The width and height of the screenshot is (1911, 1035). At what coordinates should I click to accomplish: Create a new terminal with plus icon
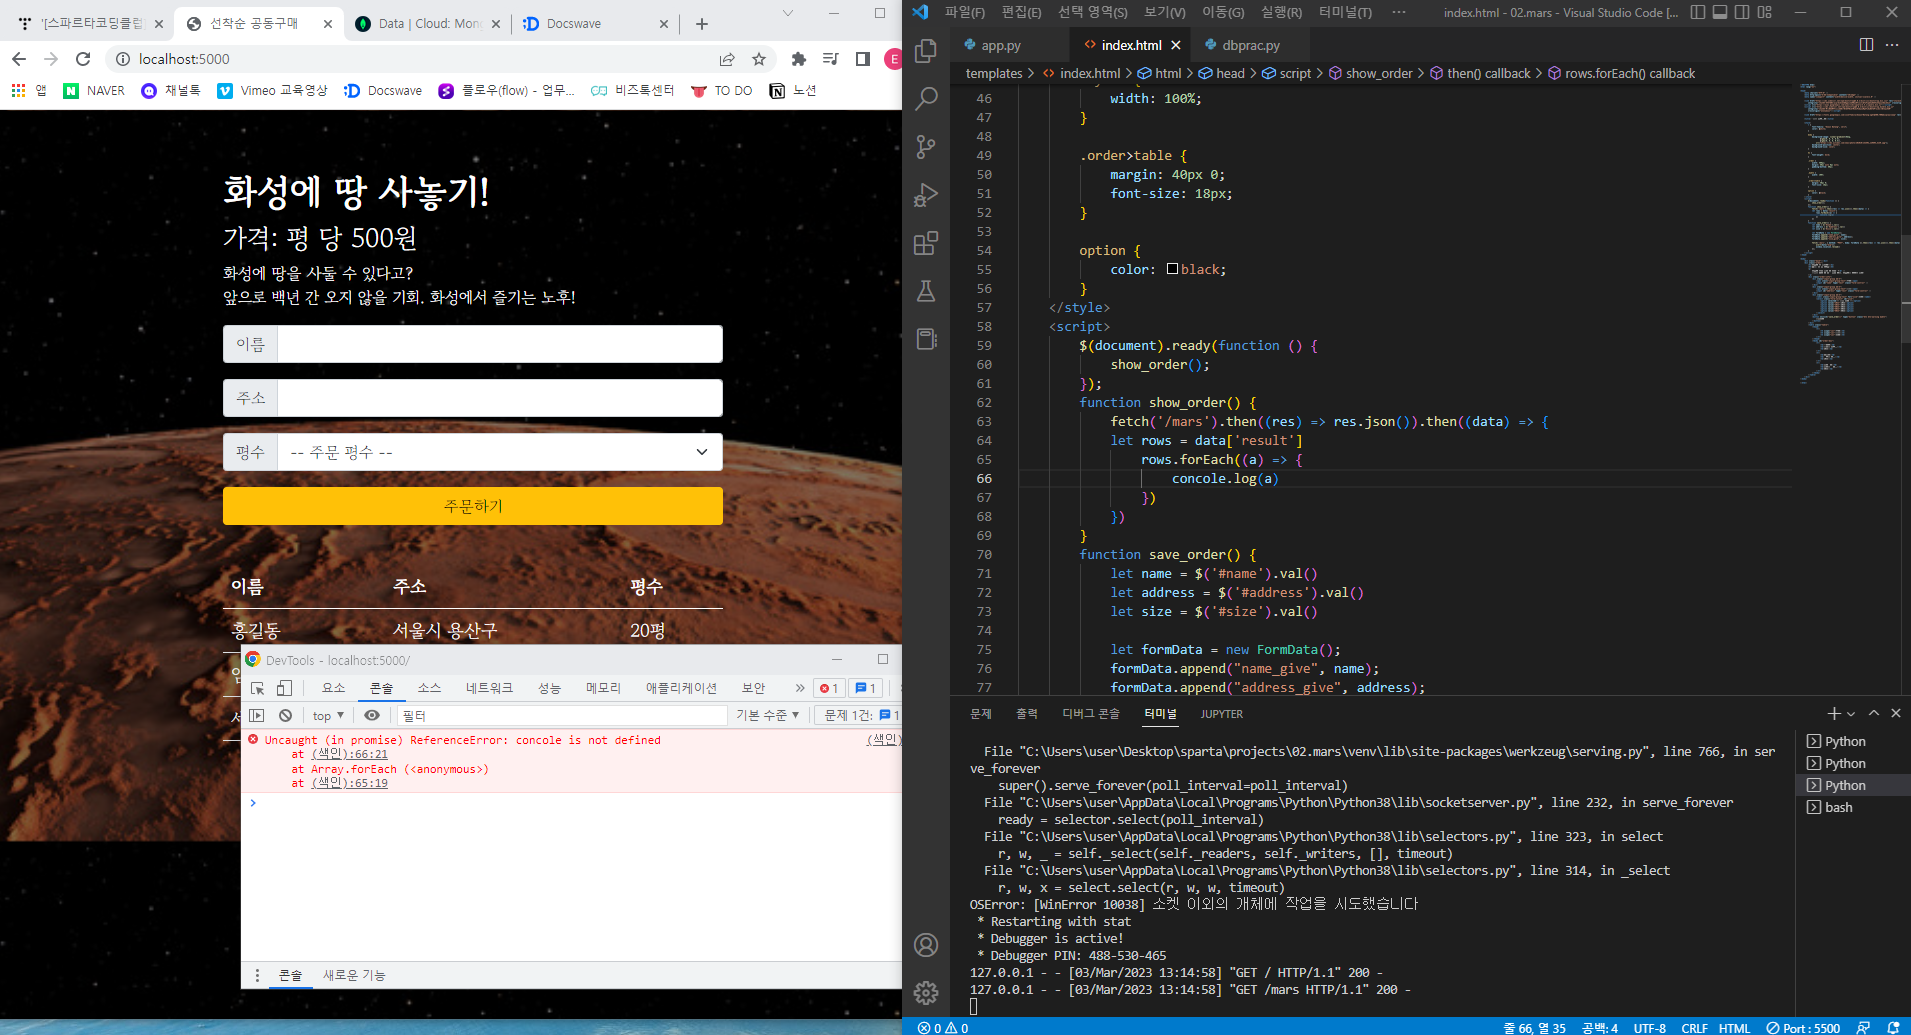(x=1833, y=713)
